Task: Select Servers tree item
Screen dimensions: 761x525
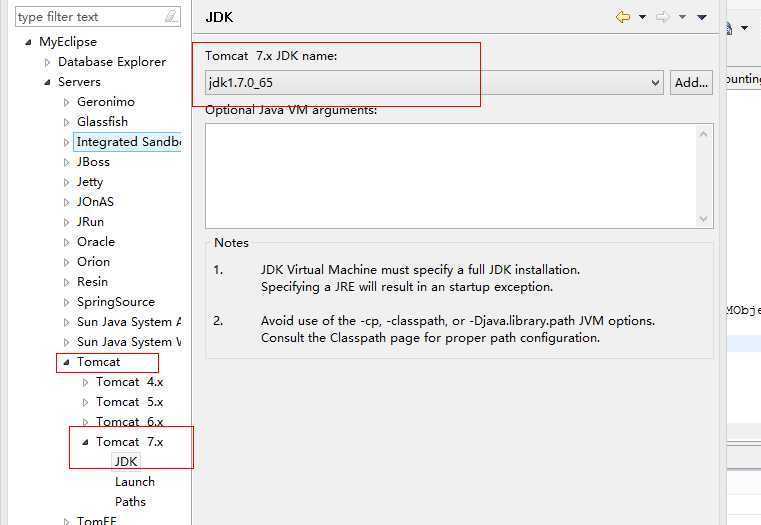Action: (79, 82)
